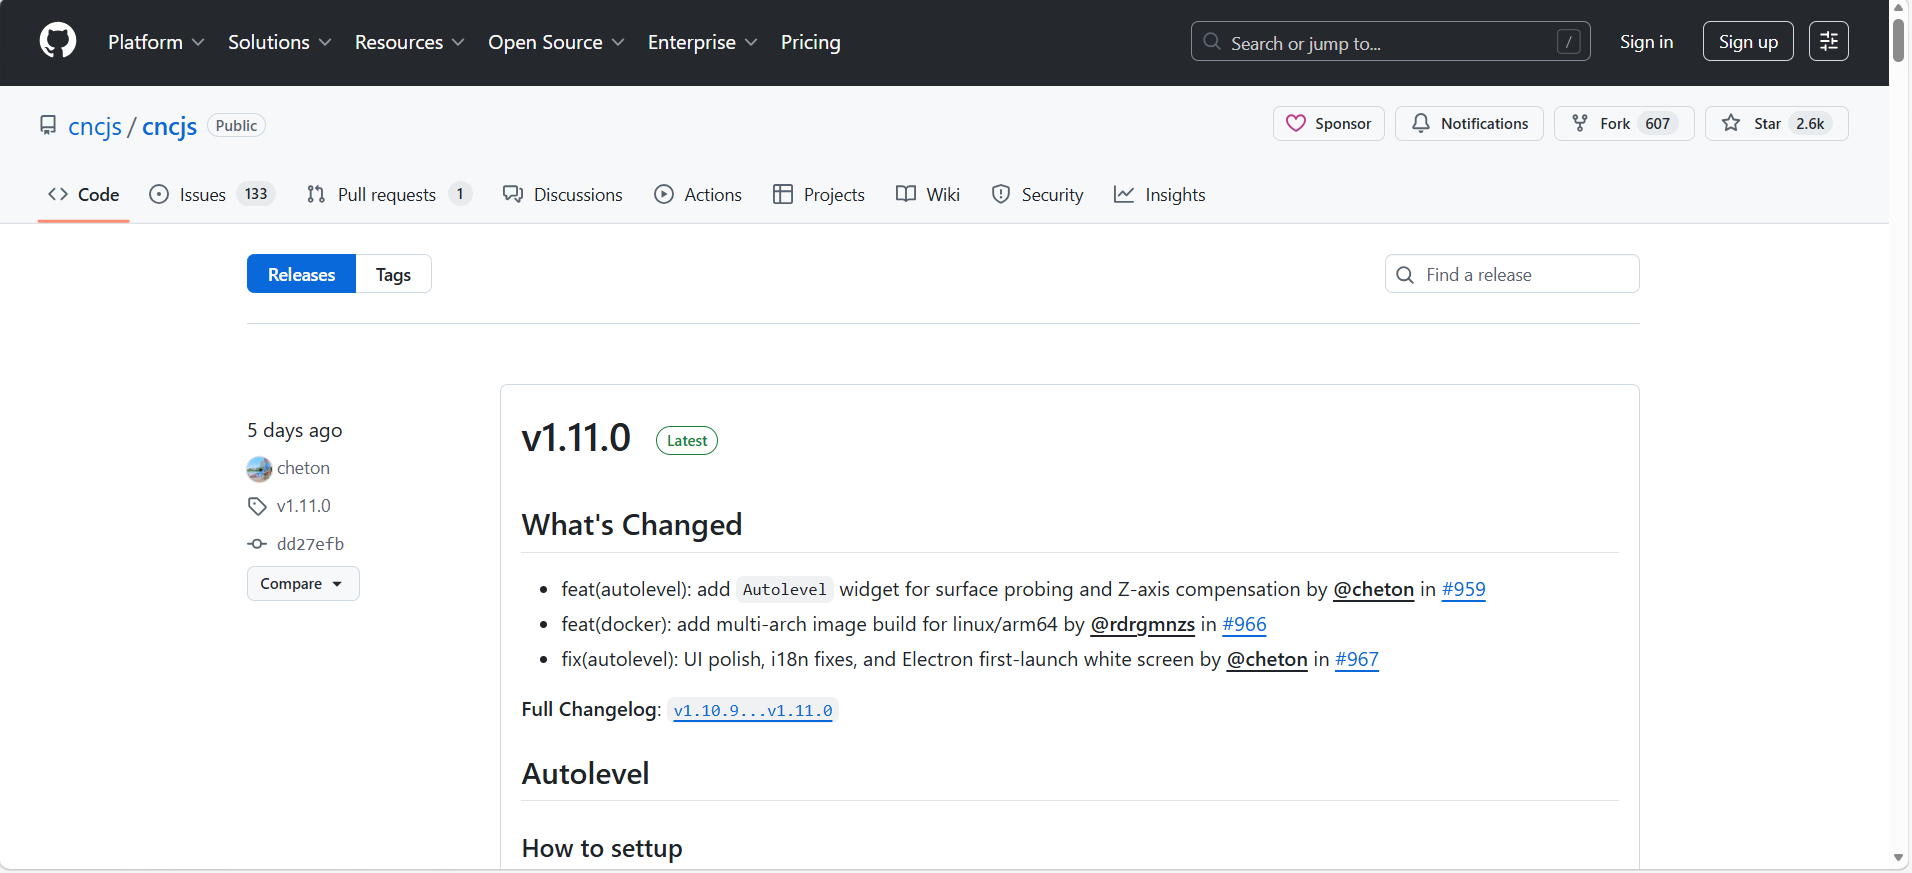
Task: Go to the Issues tab
Action: point(202,195)
